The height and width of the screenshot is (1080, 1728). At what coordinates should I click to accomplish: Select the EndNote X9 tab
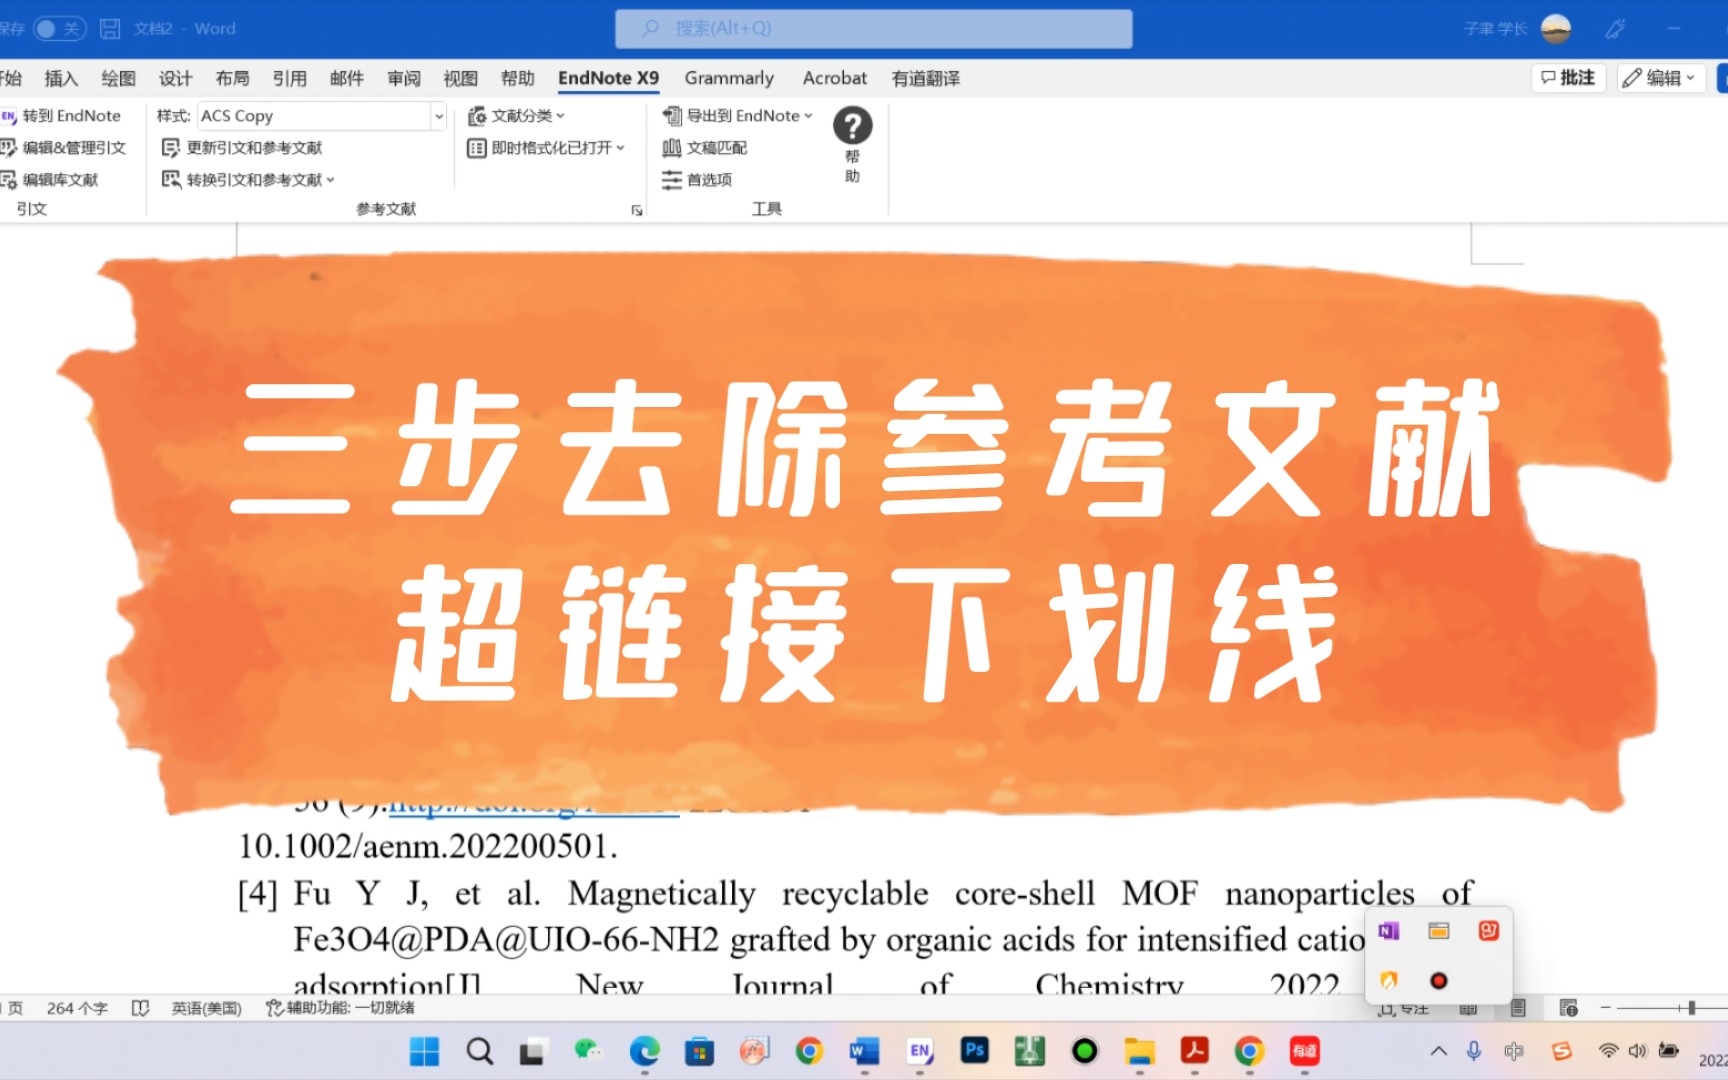(608, 78)
